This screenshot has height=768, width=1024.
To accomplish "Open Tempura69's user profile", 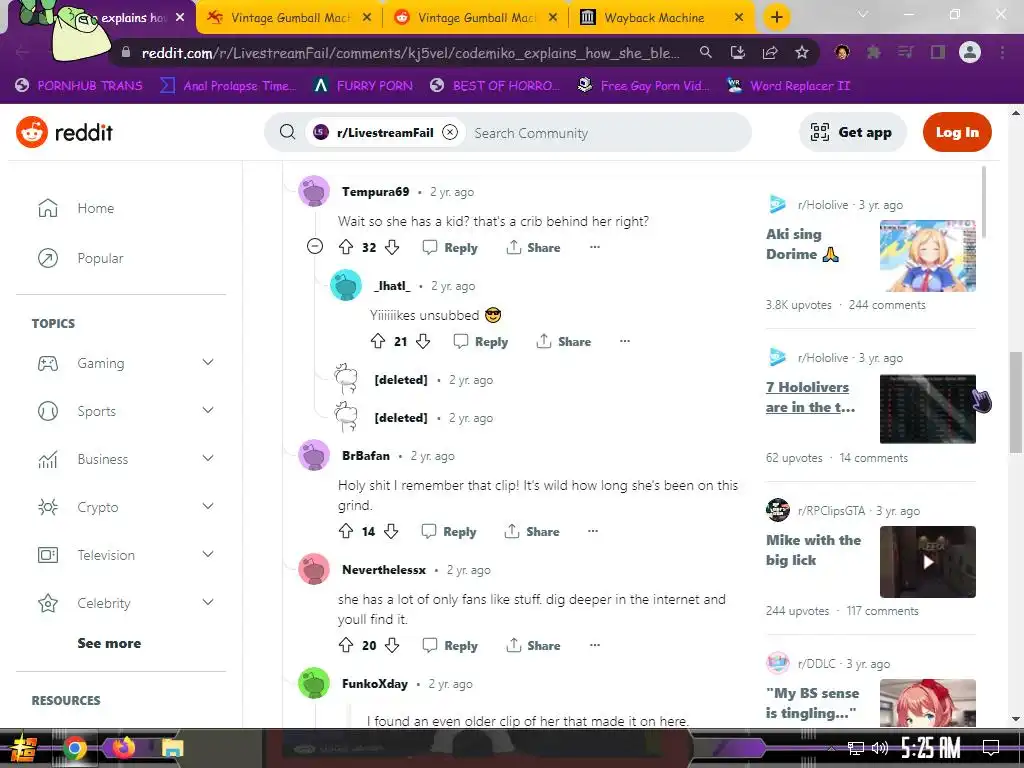I will (x=376, y=192).
